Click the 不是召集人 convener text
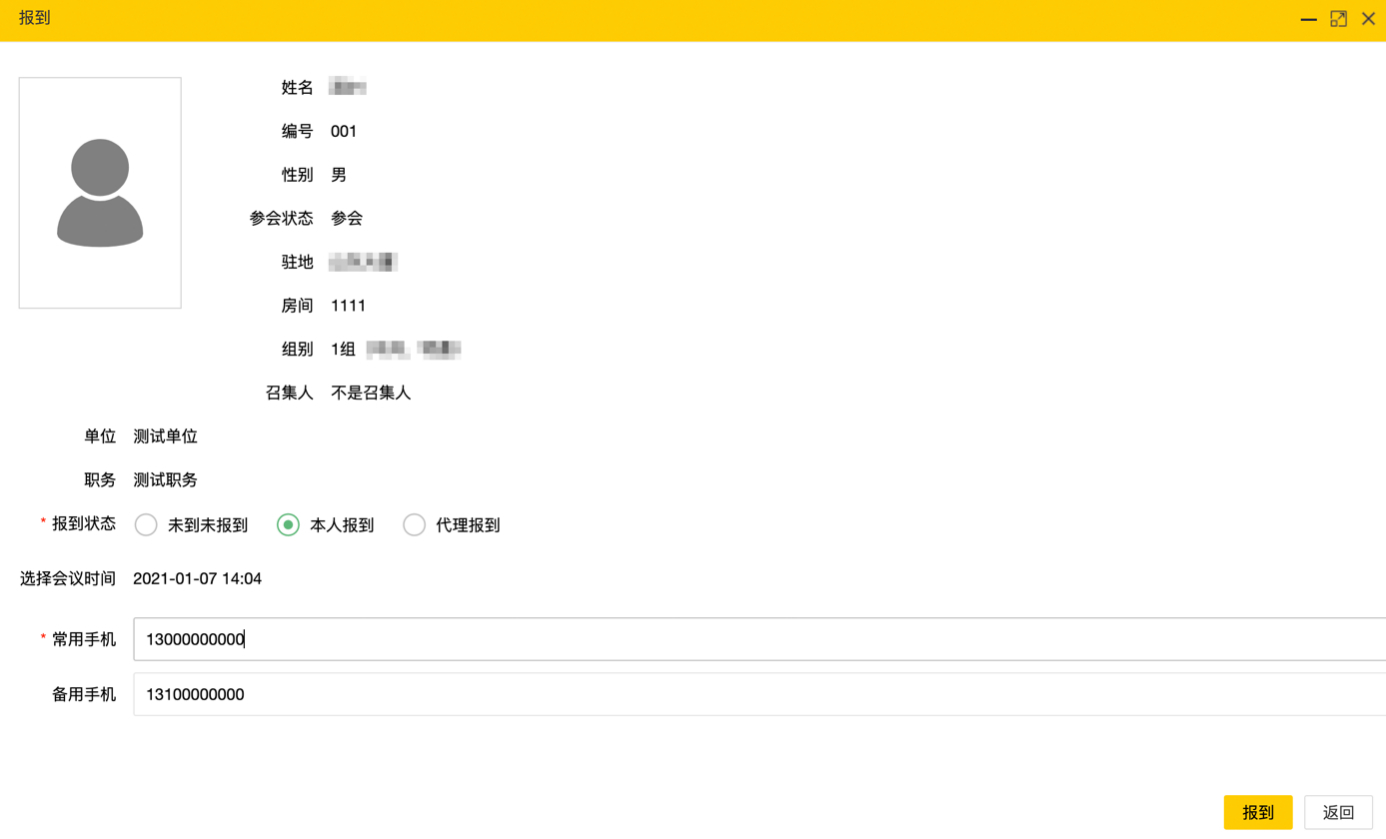This screenshot has height=839, width=1386. [370, 393]
